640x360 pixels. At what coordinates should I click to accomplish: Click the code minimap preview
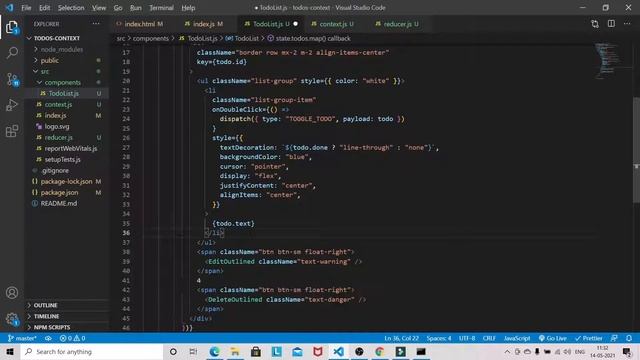click(608, 60)
